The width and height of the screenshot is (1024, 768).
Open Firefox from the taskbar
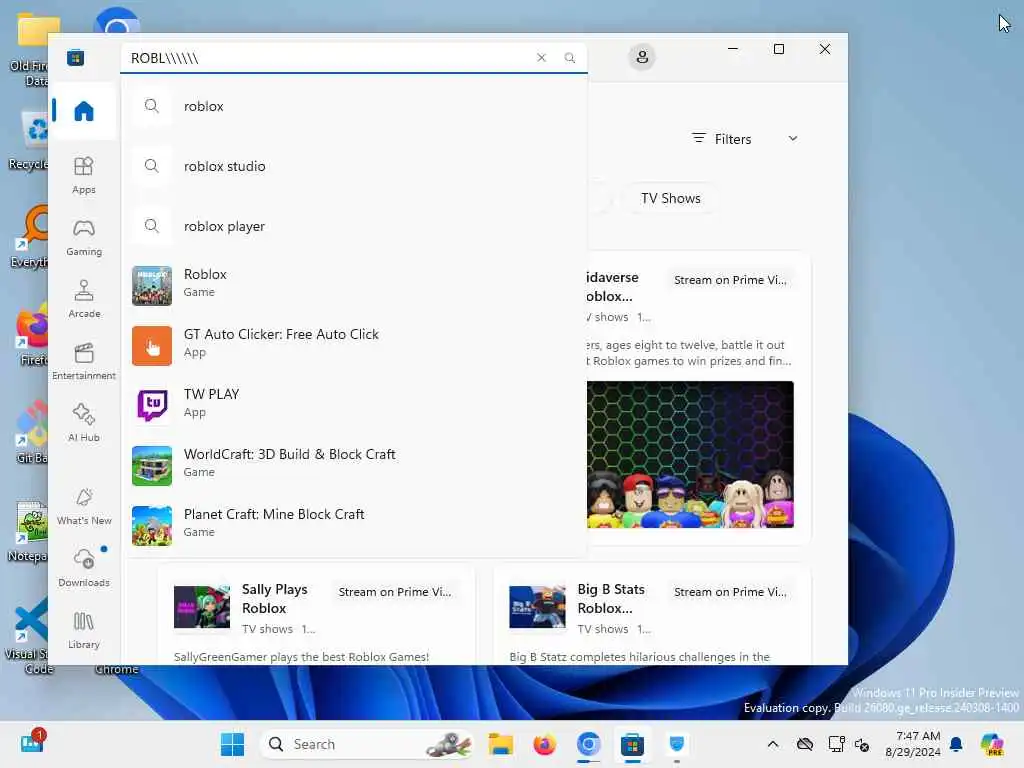544,744
